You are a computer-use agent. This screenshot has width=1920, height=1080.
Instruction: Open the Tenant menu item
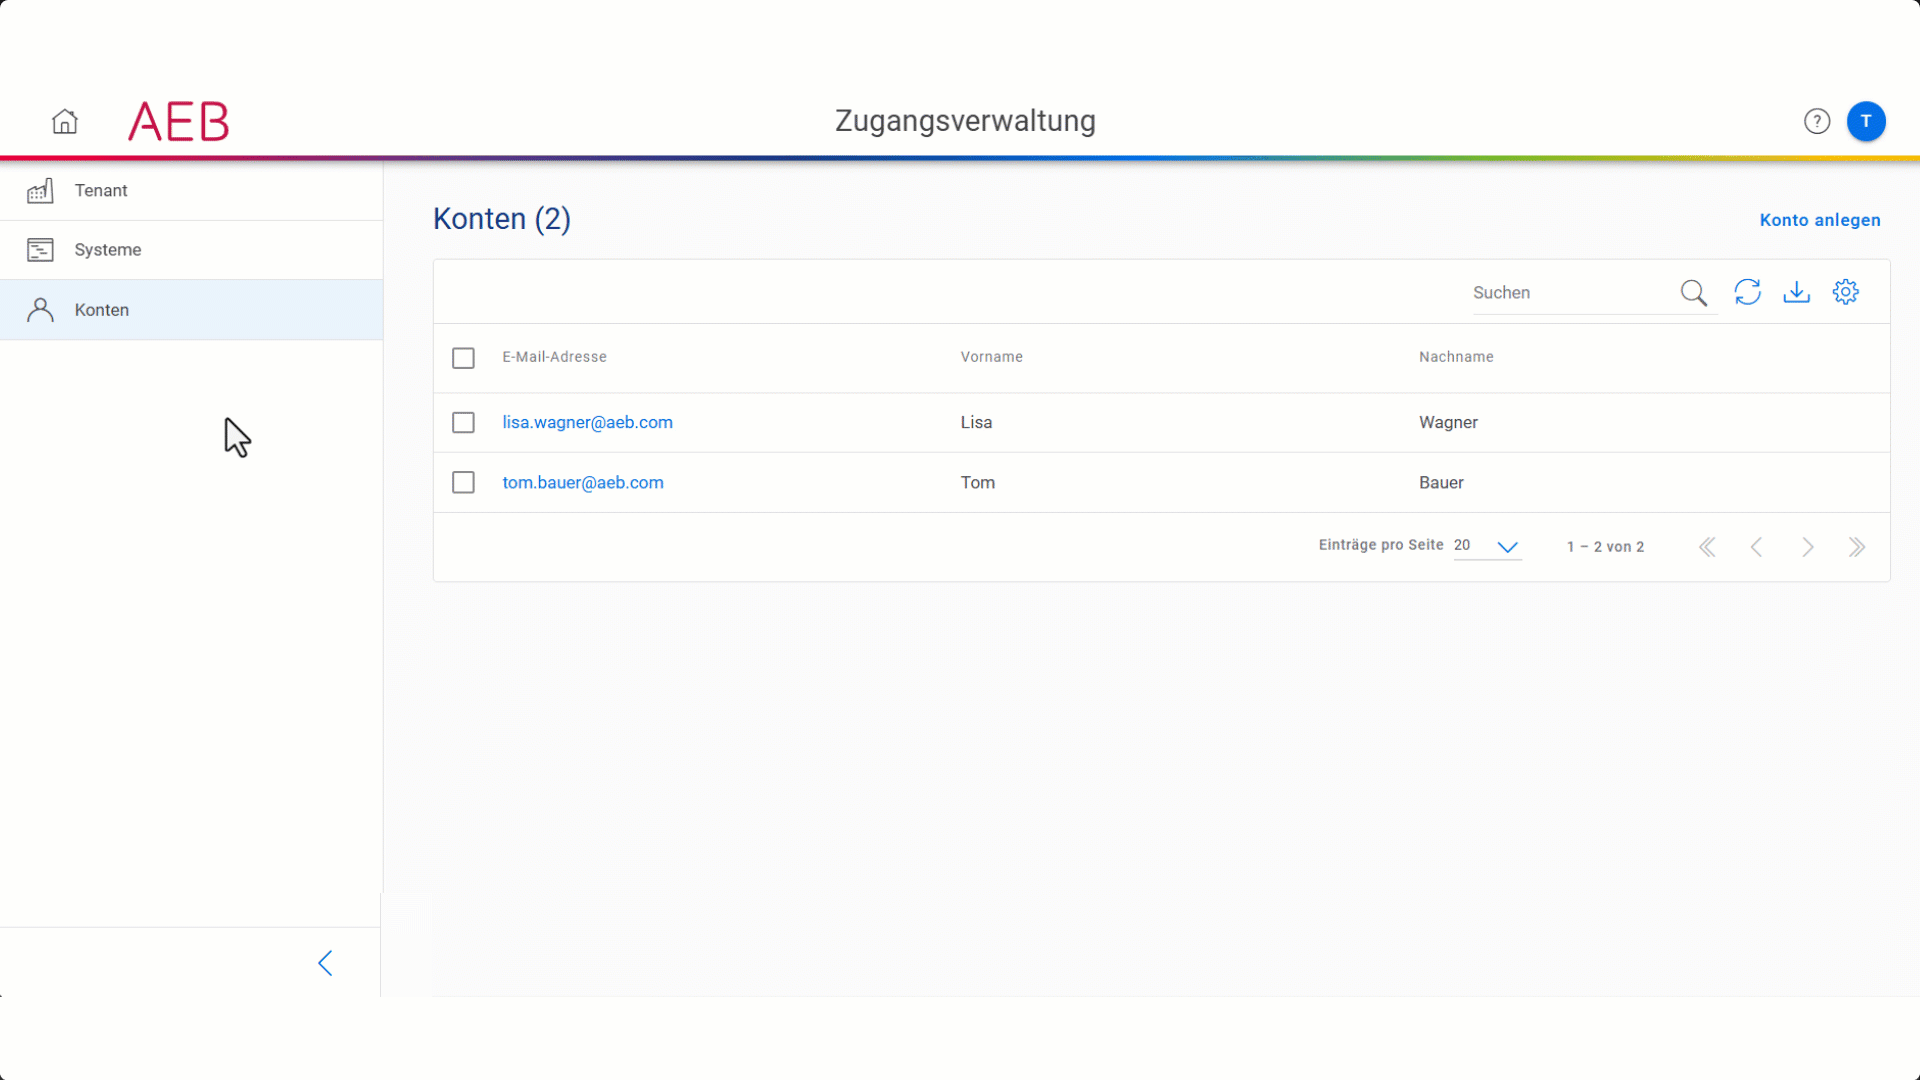point(101,190)
